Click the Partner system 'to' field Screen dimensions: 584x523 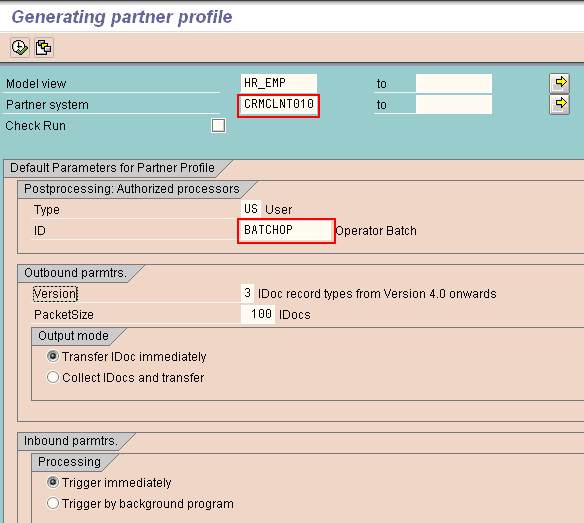coord(454,104)
